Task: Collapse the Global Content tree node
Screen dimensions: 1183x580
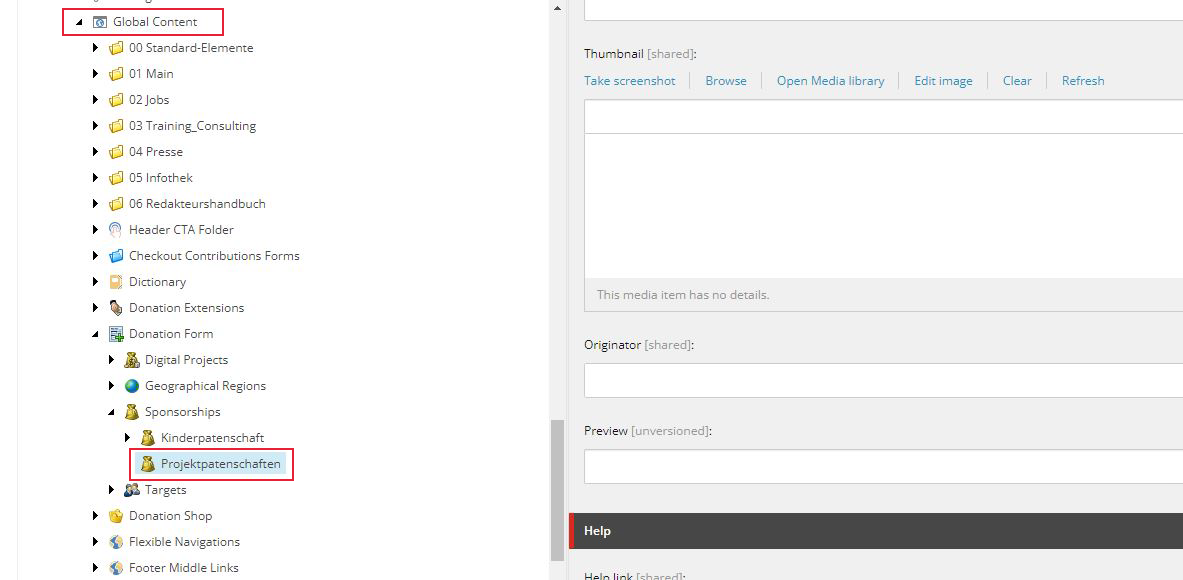Action: [x=79, y=23]
